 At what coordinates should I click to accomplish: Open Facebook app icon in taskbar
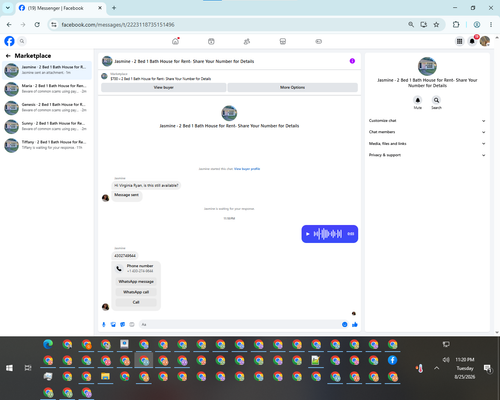click(392, 360)
